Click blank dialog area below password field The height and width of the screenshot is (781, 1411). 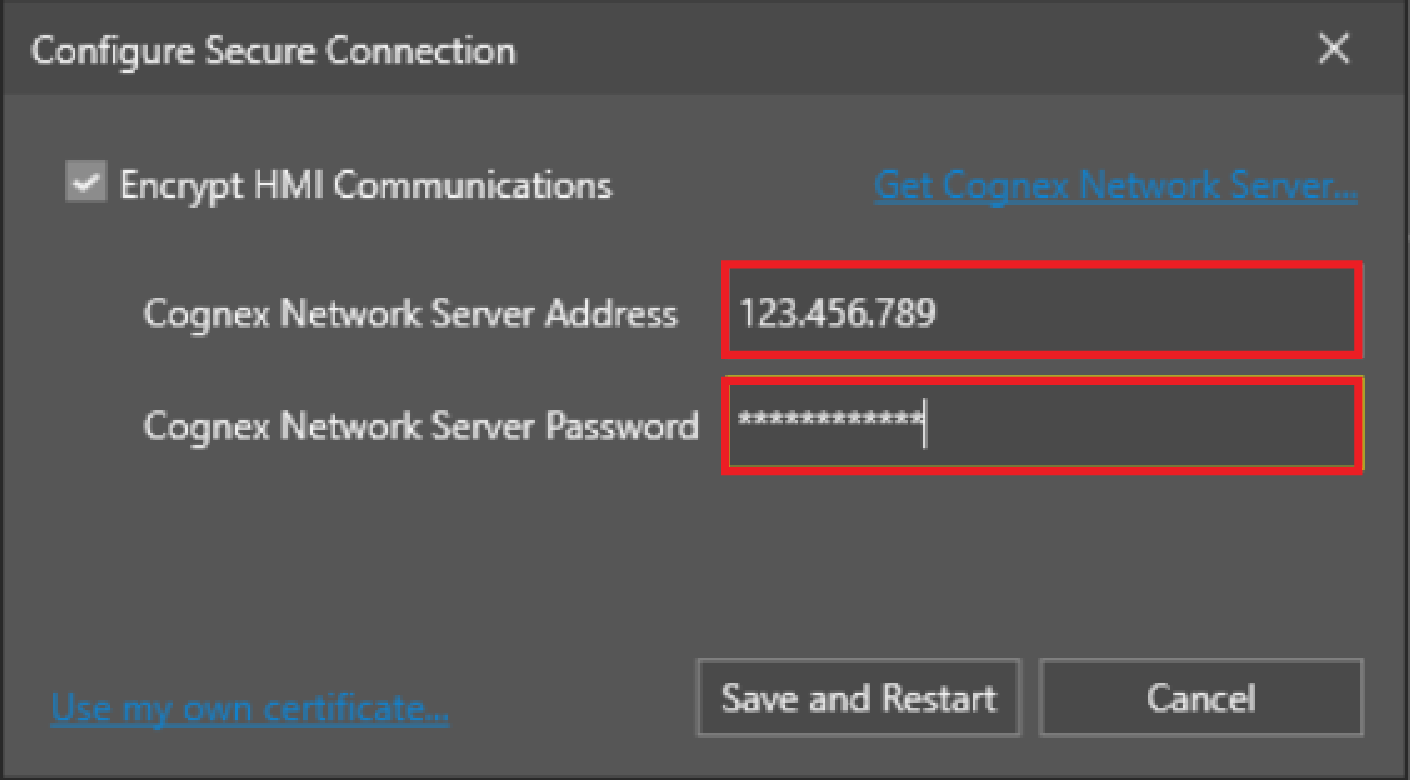pos(700,560)
